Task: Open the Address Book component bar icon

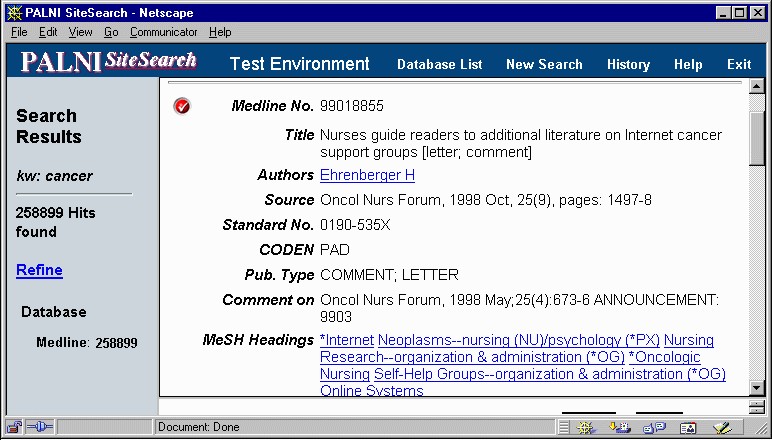Action: 688,427
